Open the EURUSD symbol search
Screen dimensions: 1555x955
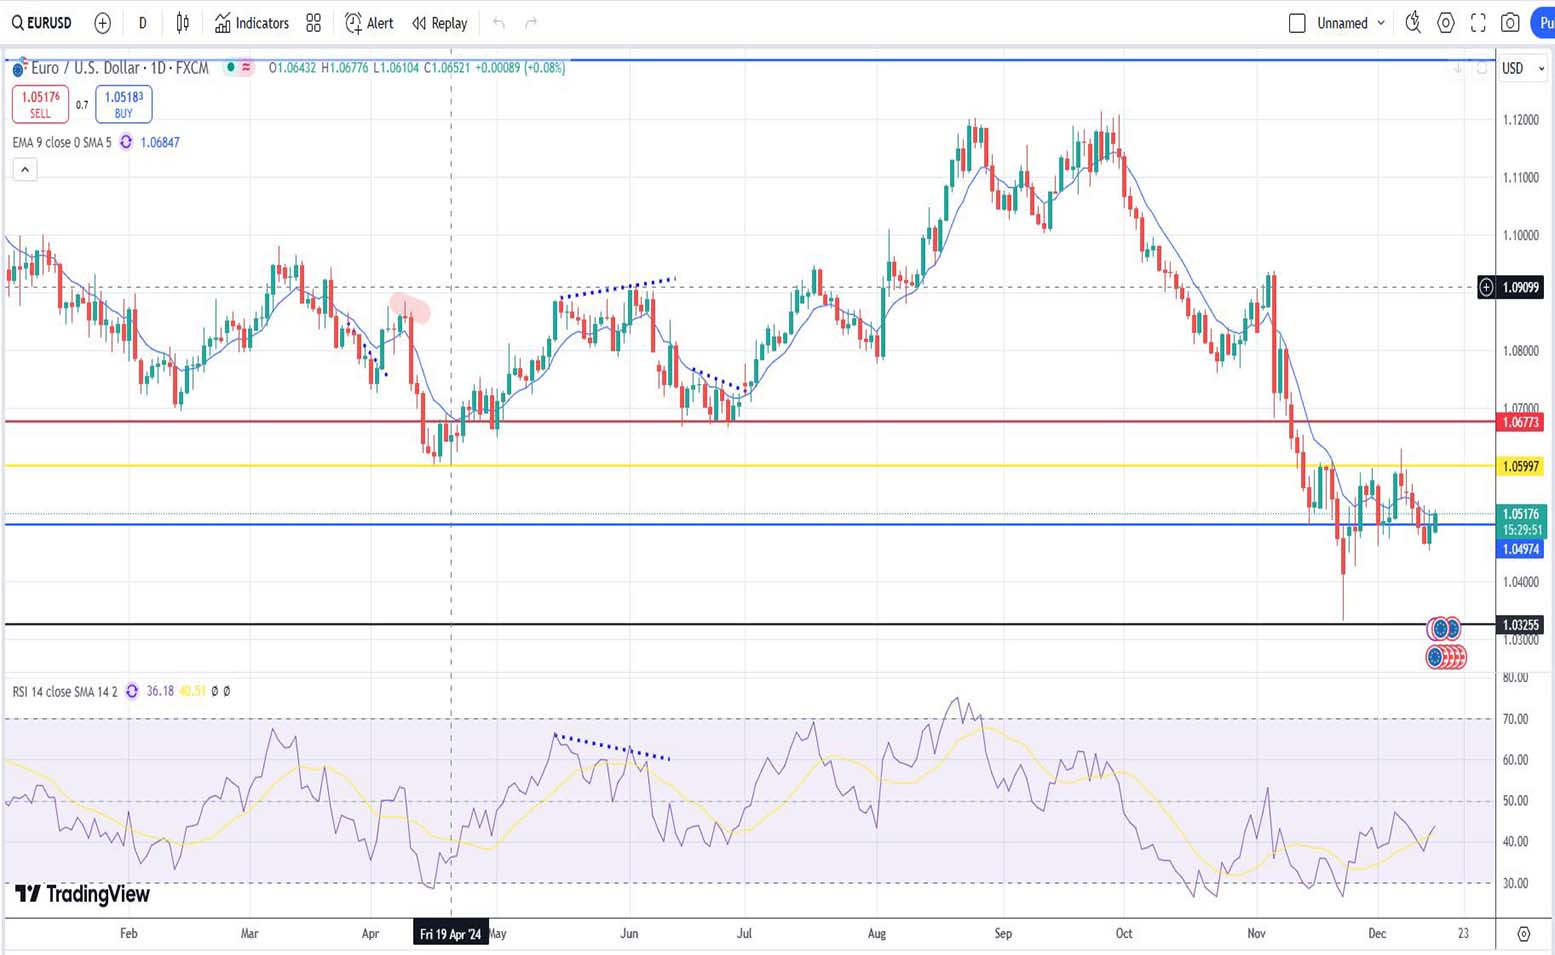(42, 23)
